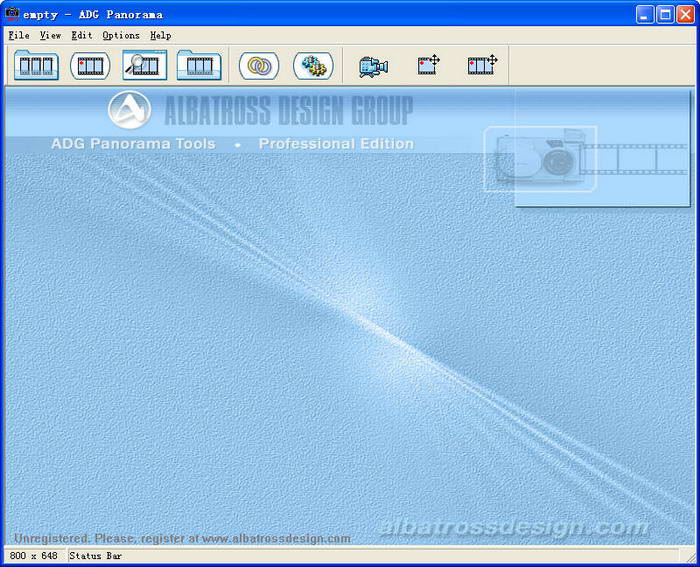Image resolution: width=700 pixels, height=567 pixels.
Task: Click the folder with three blank frames icon
Action: click(x=36, y=65)
